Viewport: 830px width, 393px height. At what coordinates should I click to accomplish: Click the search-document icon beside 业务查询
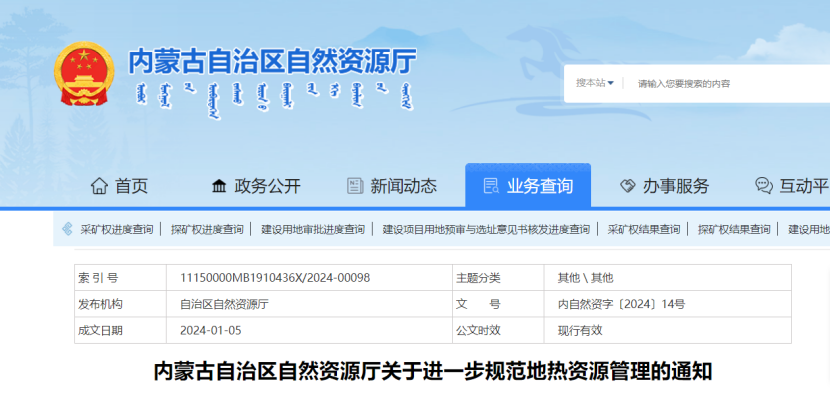491,186
